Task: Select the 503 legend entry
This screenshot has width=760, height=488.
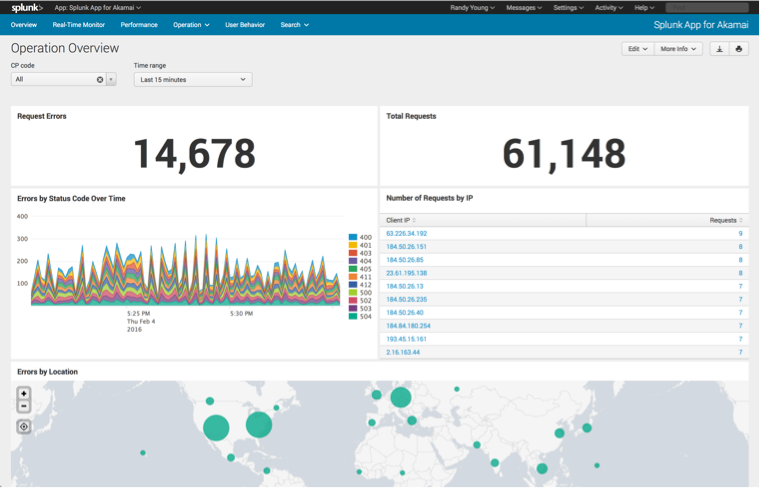Action: [x=360, y=309]
